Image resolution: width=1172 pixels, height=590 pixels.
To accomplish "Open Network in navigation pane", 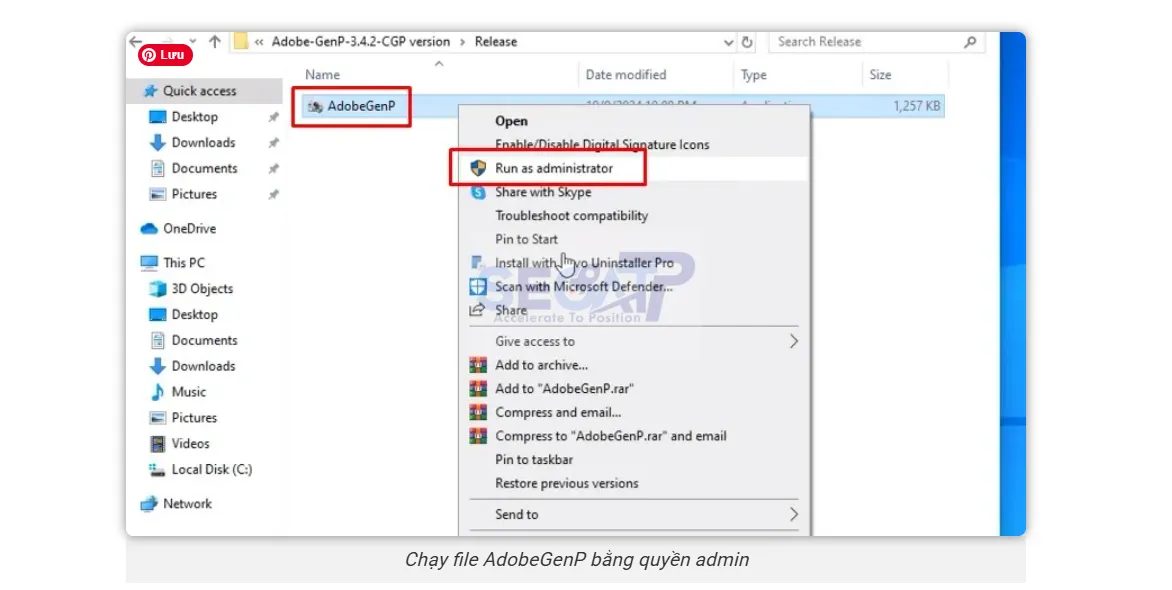I will pyautogui.click(x=188, y=504).
